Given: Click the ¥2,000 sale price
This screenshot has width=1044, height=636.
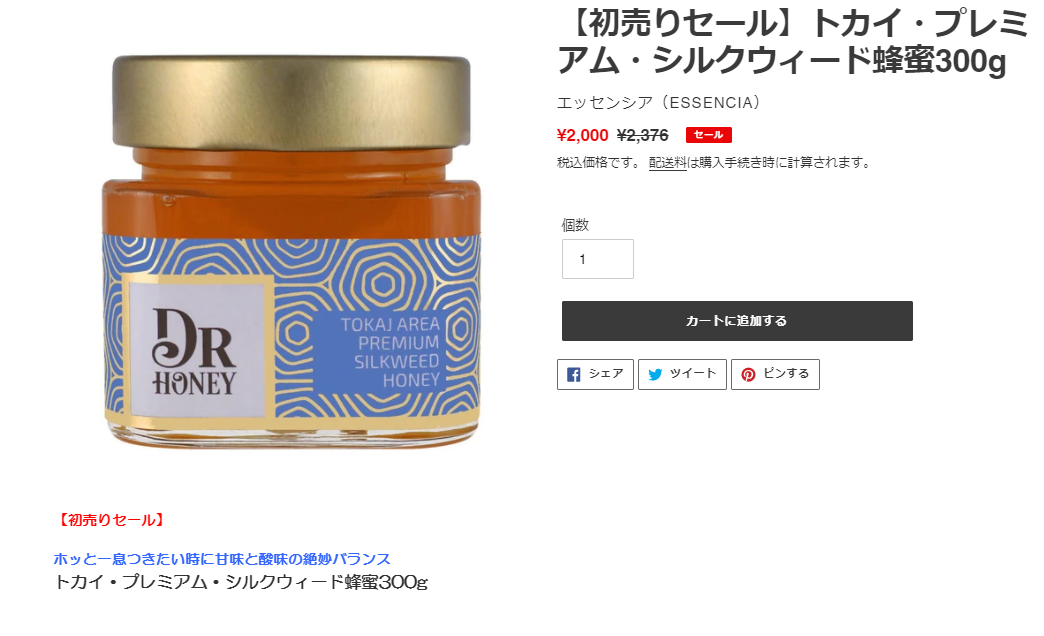Looking at the screenshot, I should click(x=583, y=135).
